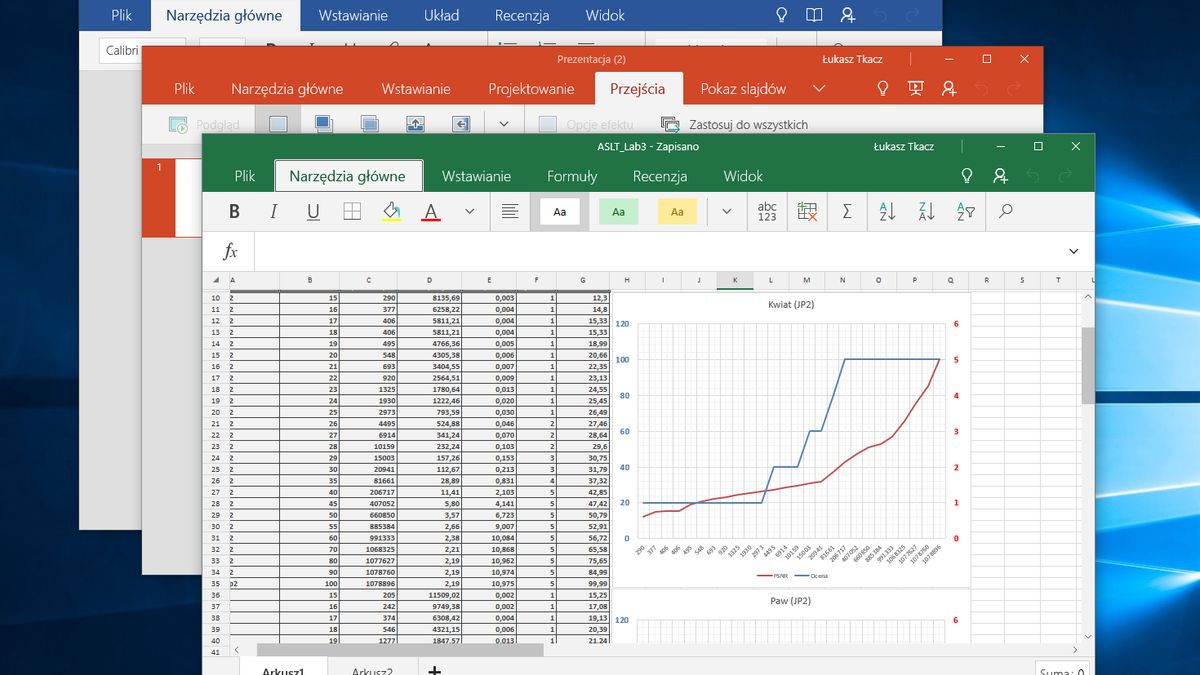Open the Widok tab in Word
1200x675 pixels.
pyautogui.click(x=605, y=15)
